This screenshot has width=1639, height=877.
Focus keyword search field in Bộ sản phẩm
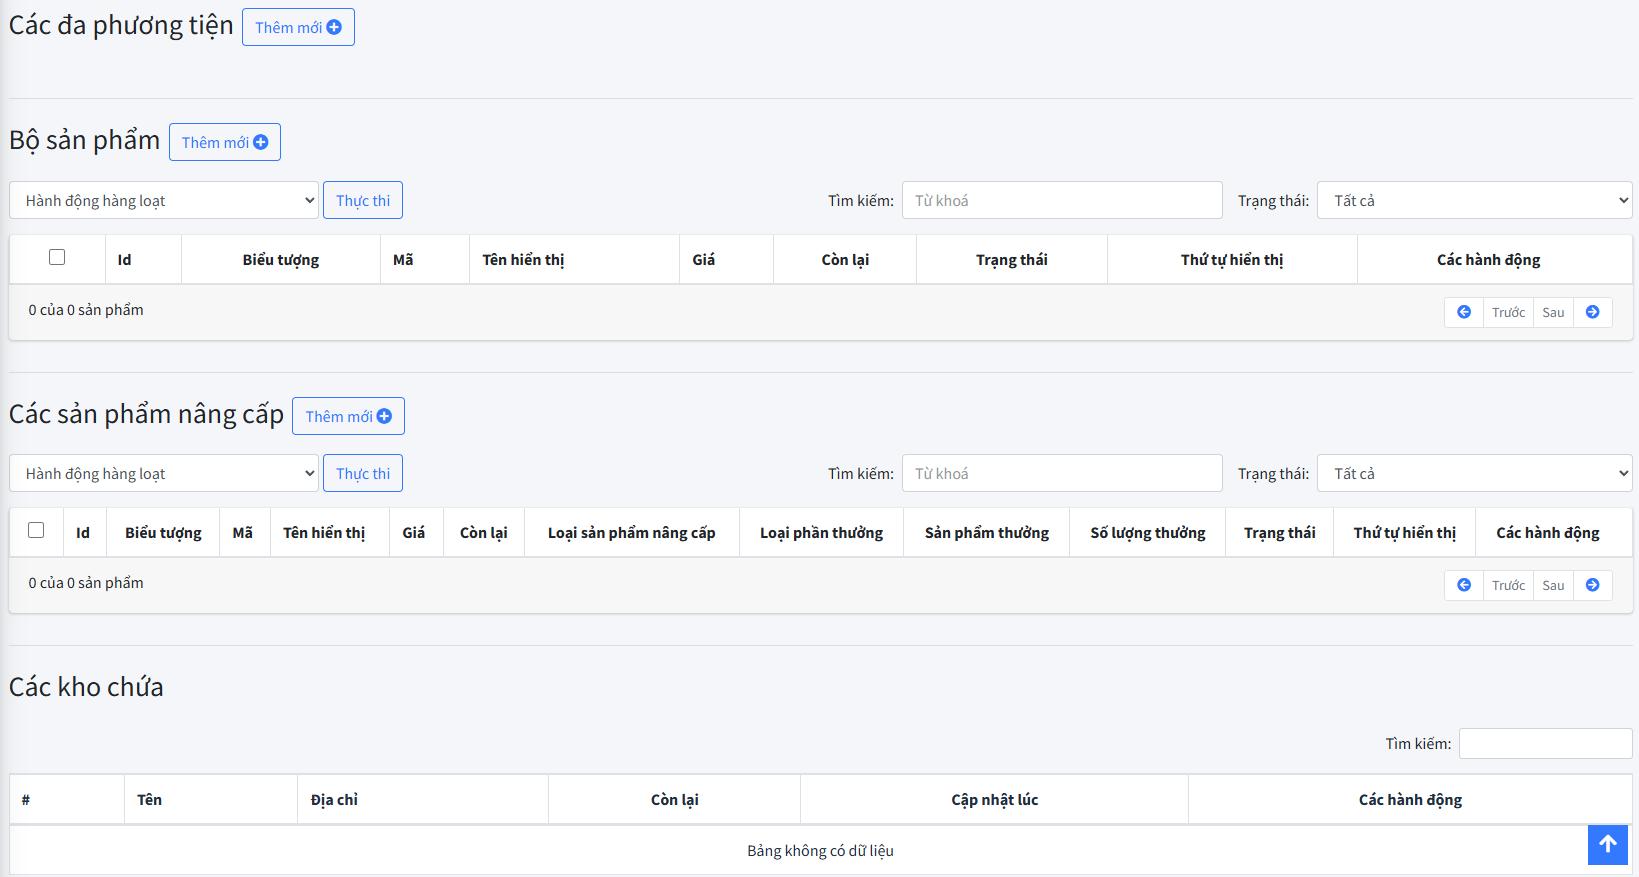click(x=1061, y=200)
